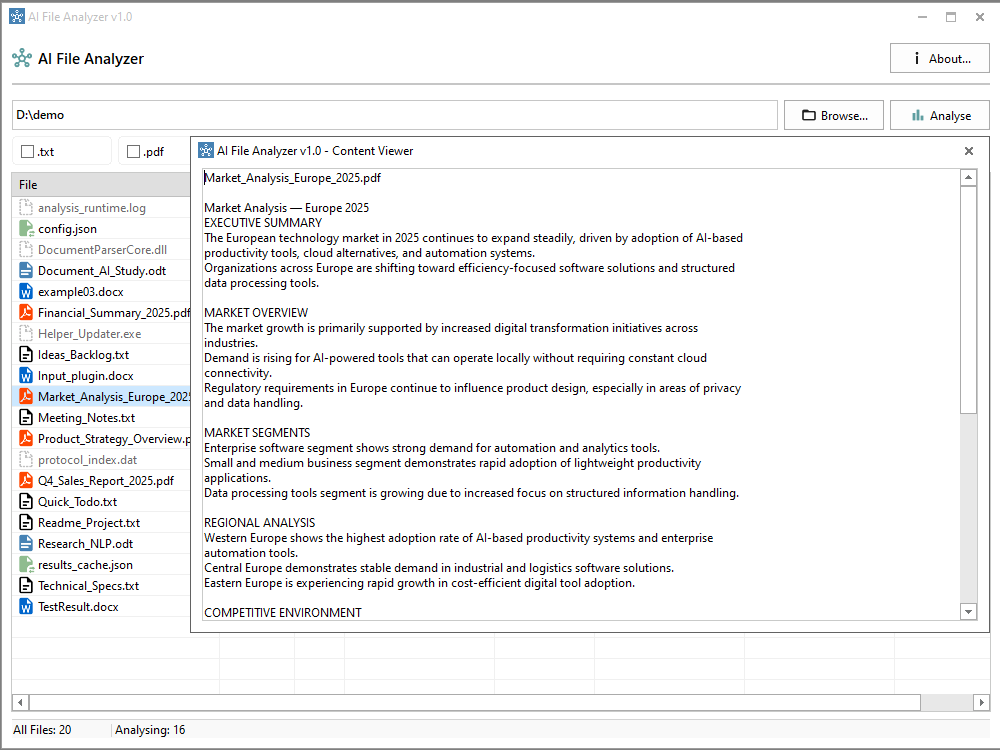The width and height of the screenshot is (1000, 750).
Task: Click the text file icon for Ideas_Backlog.txt
Action: point(27,355)
